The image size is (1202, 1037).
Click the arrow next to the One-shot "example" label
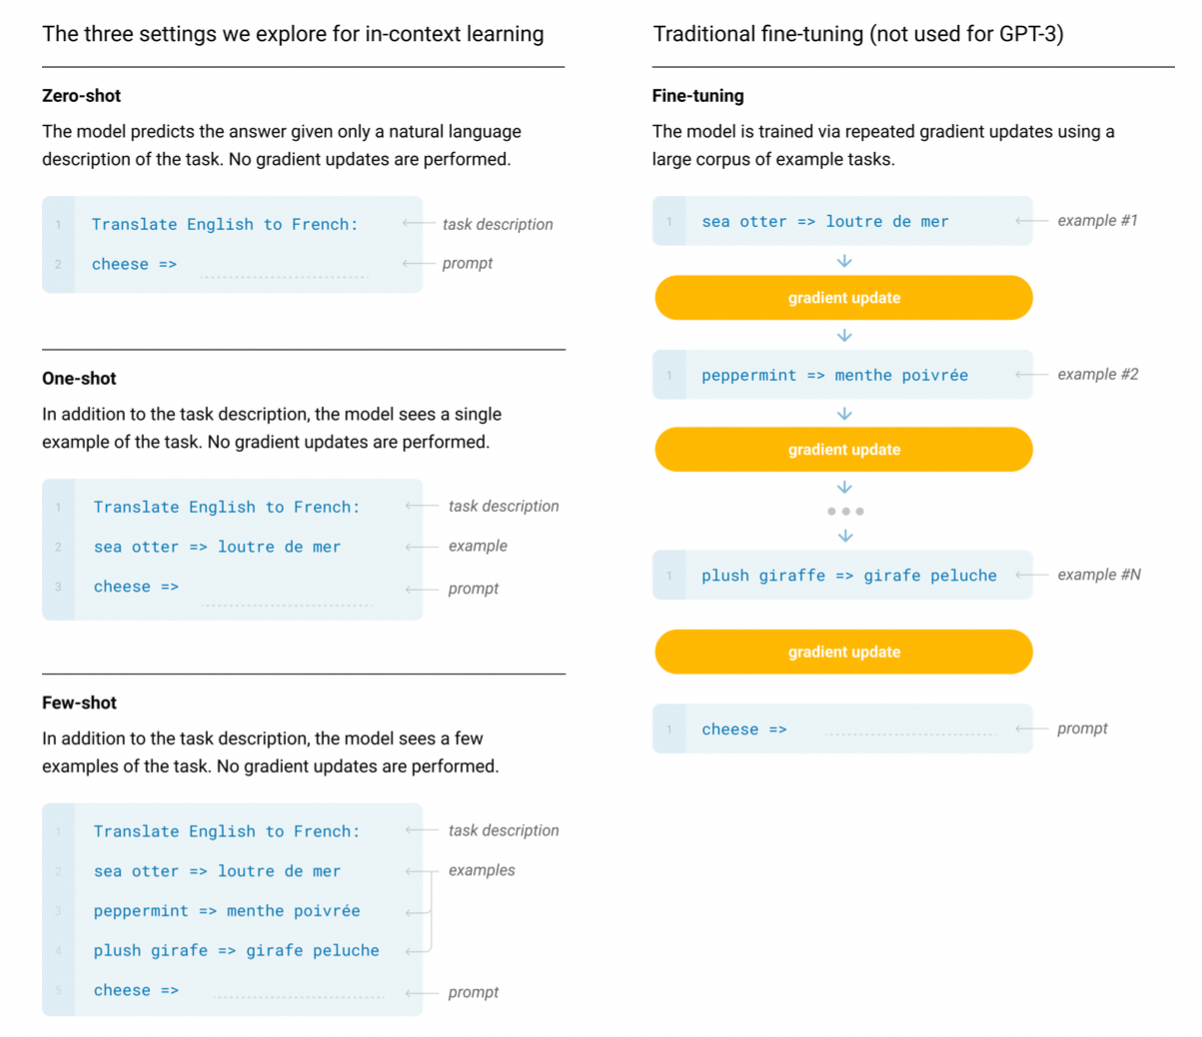(421, 547)
